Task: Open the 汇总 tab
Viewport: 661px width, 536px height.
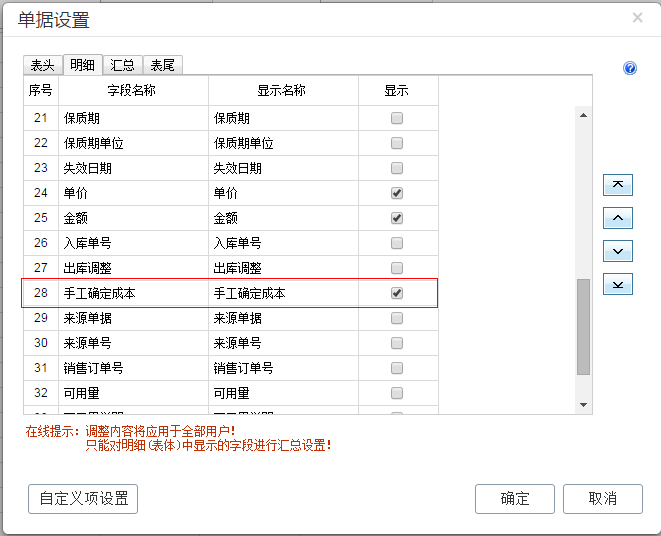Action: click(x=122, y=65)
